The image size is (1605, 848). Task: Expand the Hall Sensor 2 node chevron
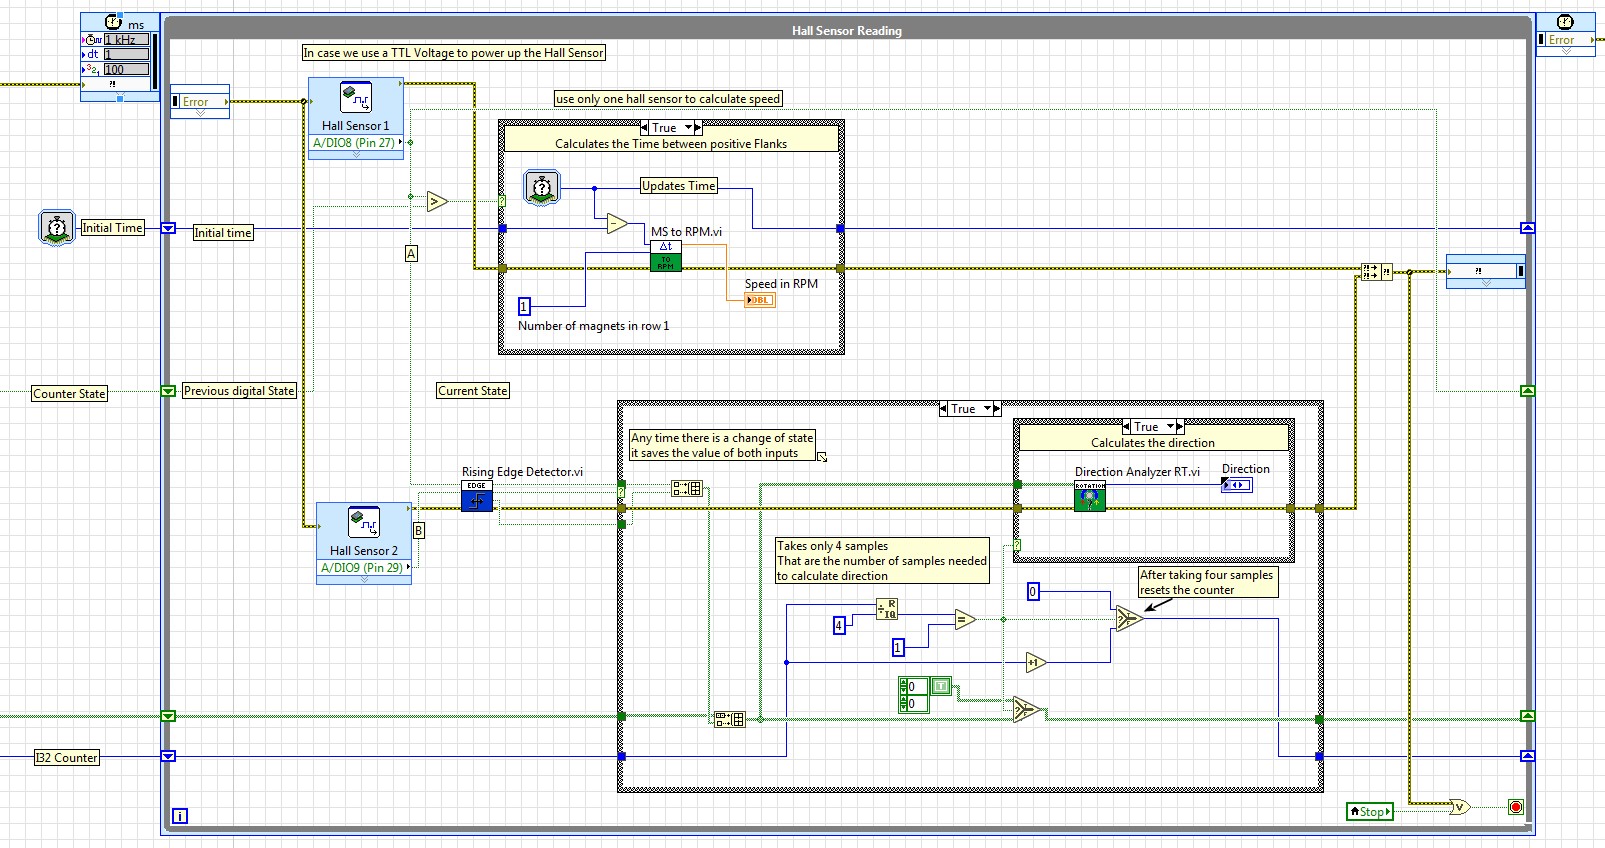coord(363,580)
